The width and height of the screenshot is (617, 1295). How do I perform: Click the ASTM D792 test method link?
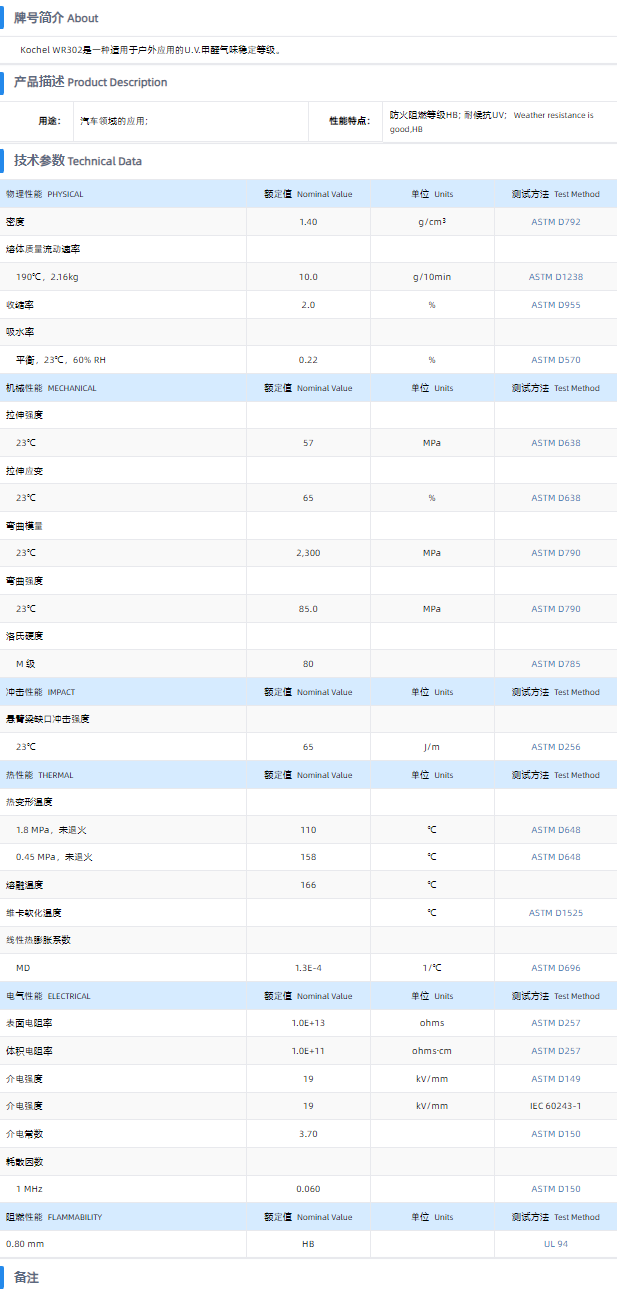tap(555, 222)
